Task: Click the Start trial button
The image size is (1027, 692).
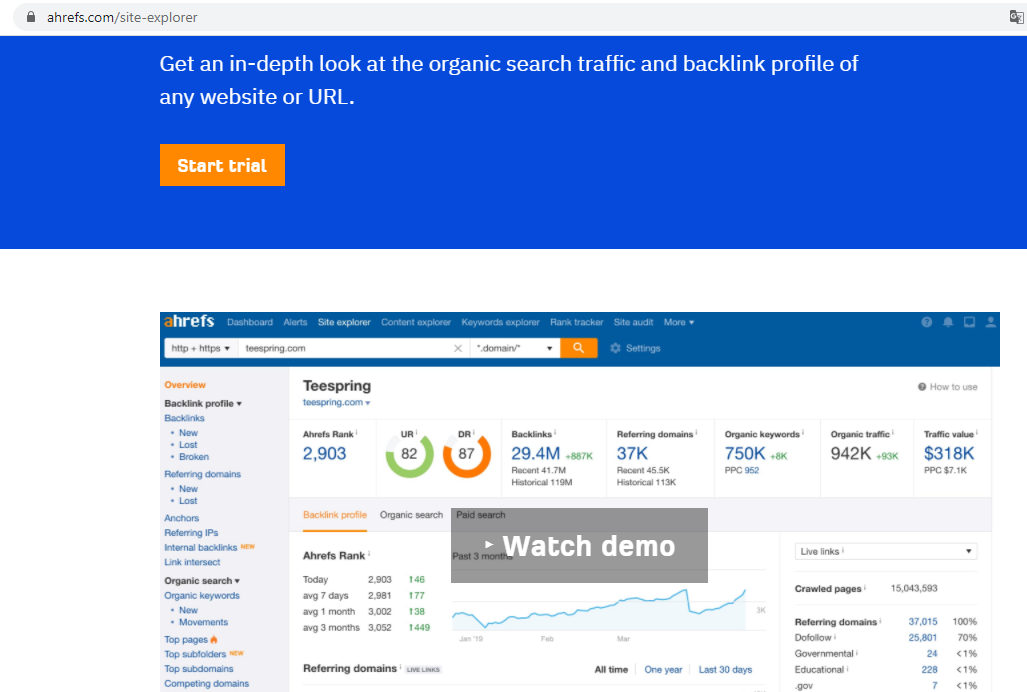Action: pos(222,165)
